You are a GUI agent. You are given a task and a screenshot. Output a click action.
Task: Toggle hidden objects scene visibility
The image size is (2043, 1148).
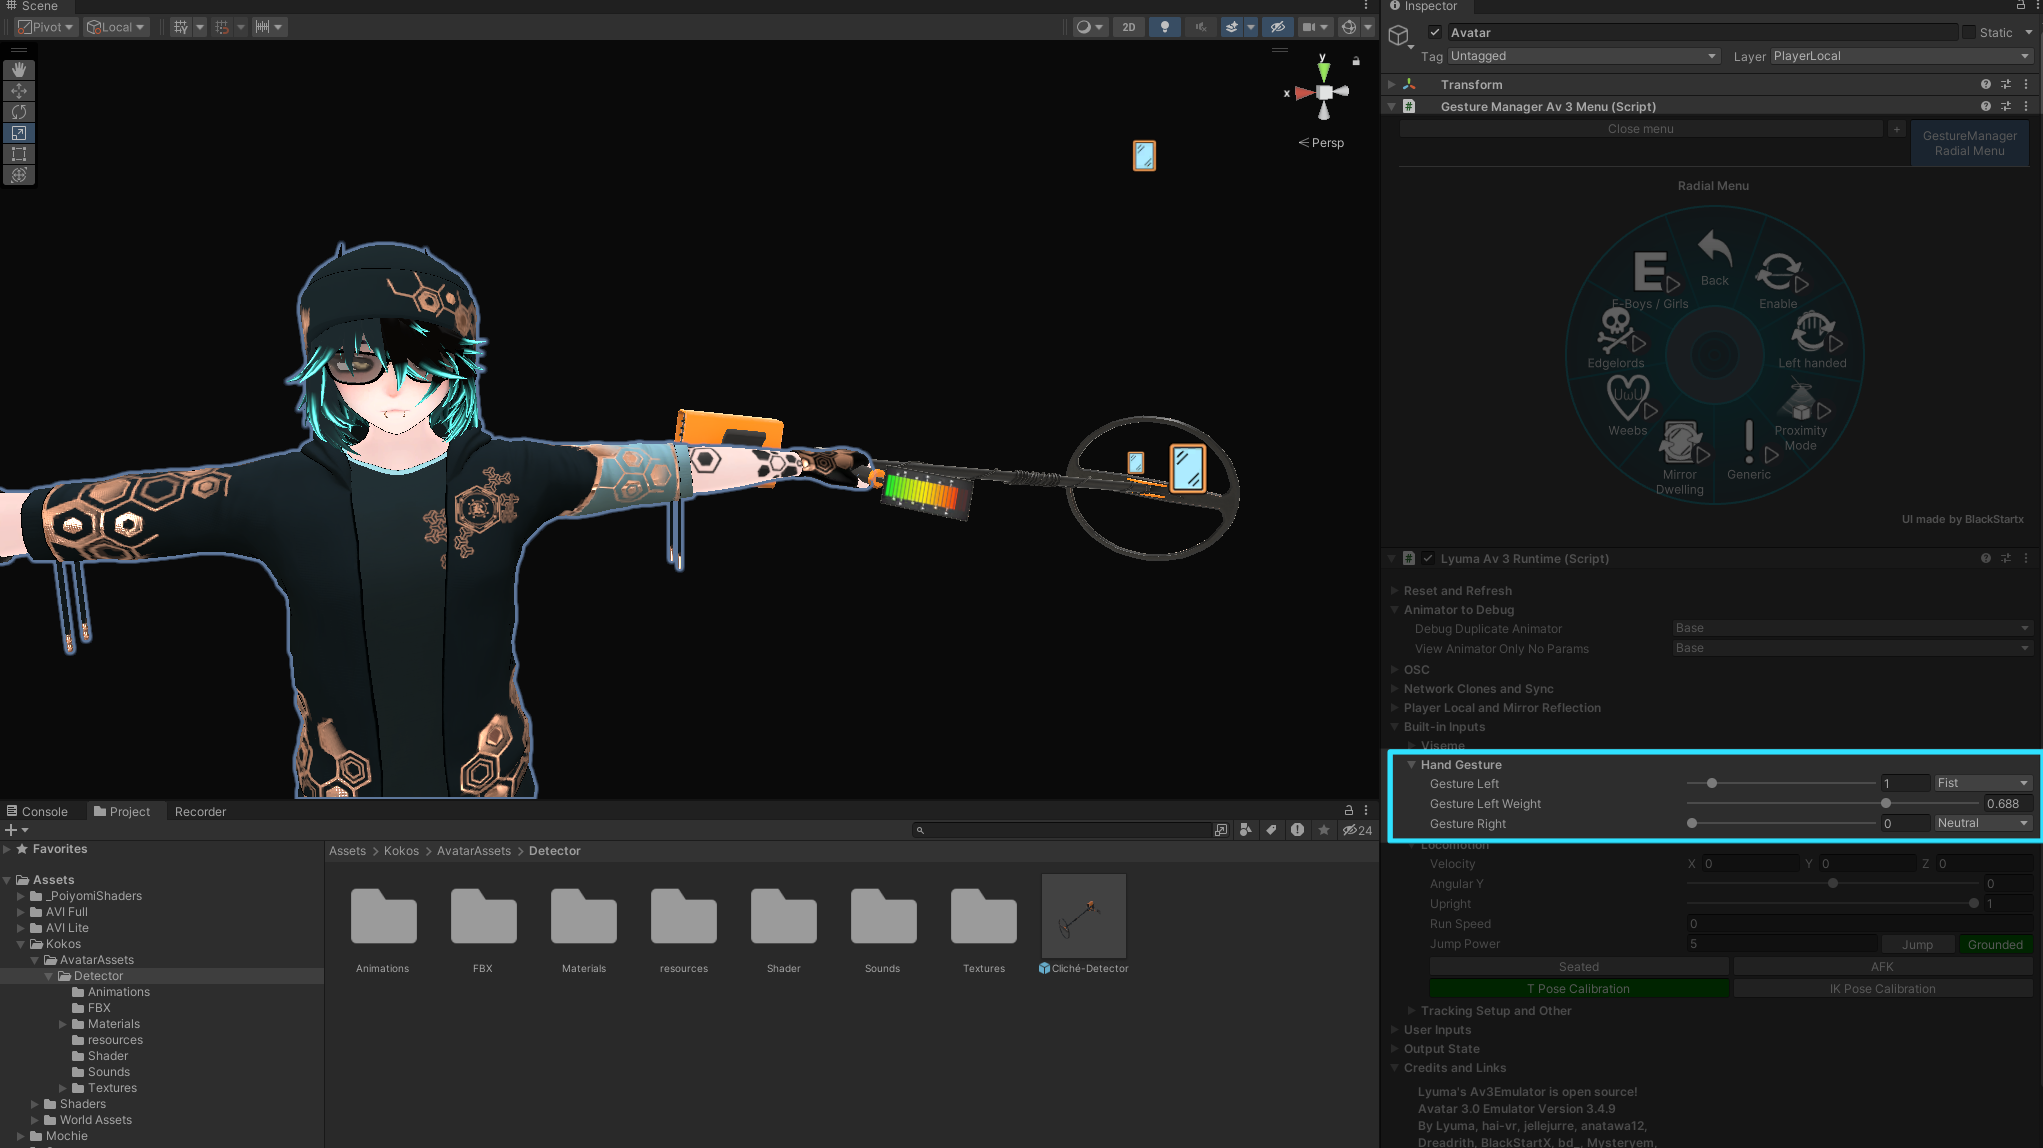[1277, 27]
